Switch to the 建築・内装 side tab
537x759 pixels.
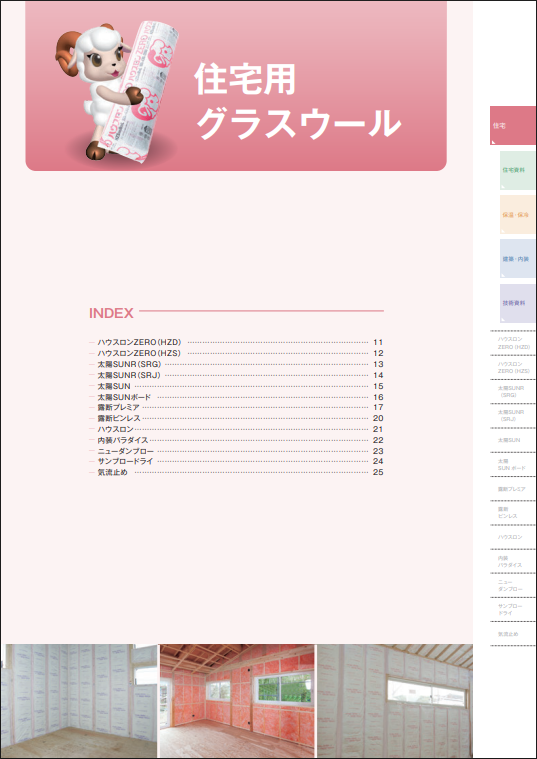[x=517, y=258]
